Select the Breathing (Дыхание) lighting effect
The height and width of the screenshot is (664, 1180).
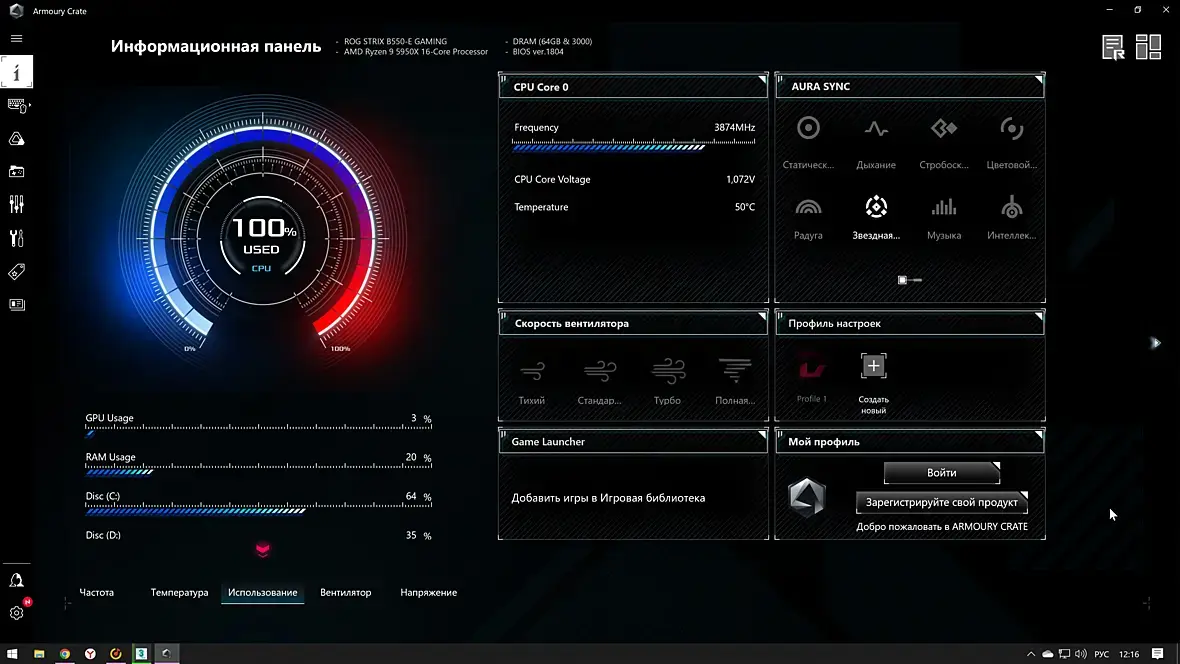(x=876, y=129)
